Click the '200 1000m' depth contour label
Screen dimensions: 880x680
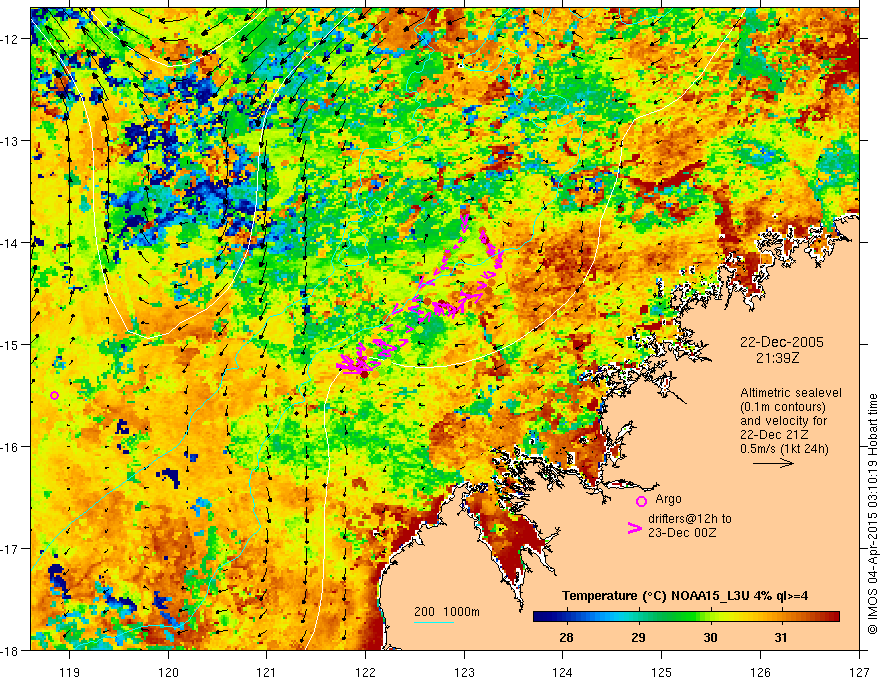tap(447, 612)
